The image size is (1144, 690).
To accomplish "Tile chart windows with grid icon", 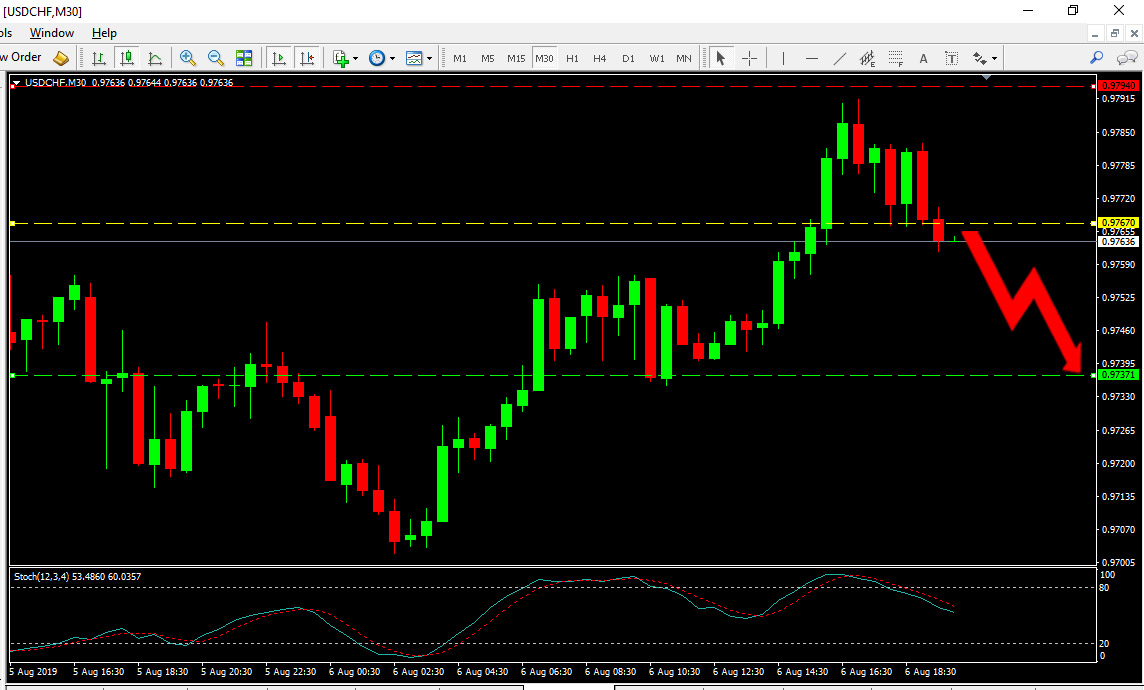I will coord(244,58).
